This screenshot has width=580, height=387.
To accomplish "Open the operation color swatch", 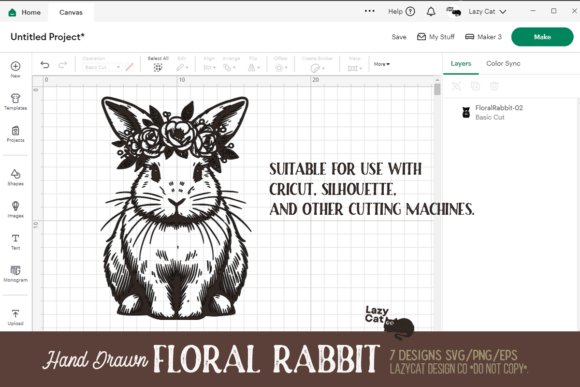I will 129,67.
